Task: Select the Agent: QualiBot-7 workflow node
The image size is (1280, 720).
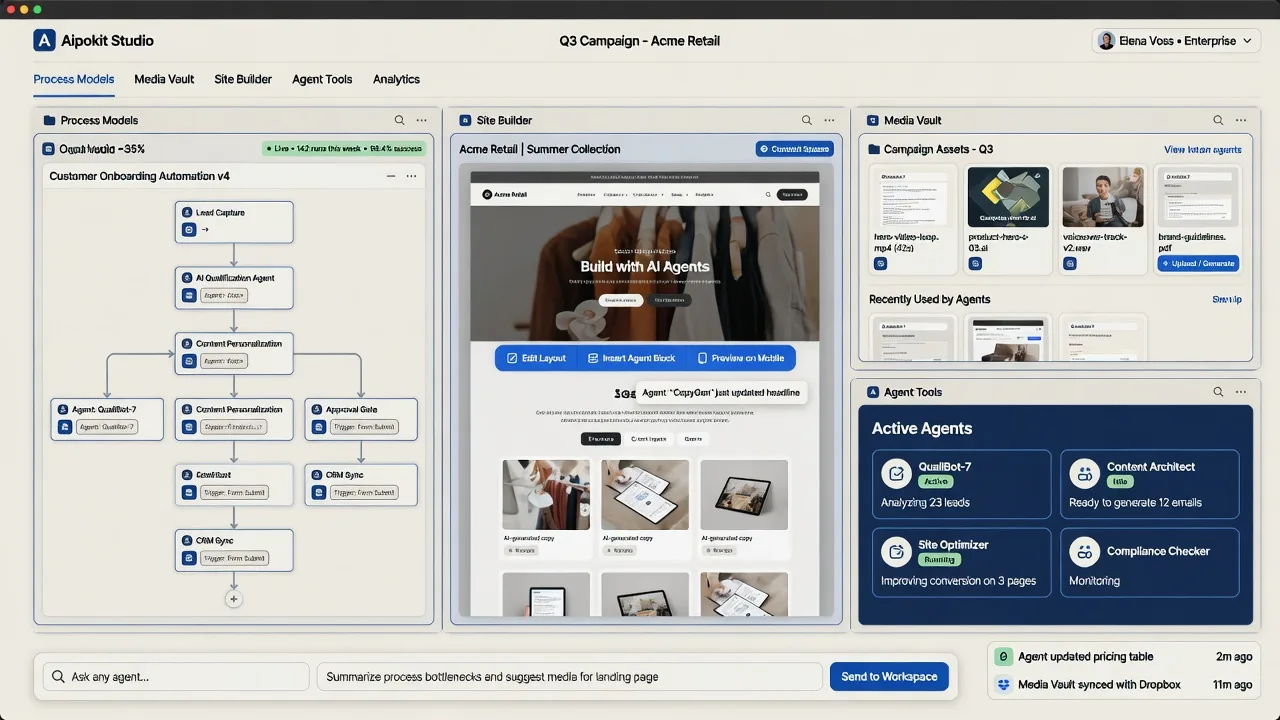Action: (107, 419)
